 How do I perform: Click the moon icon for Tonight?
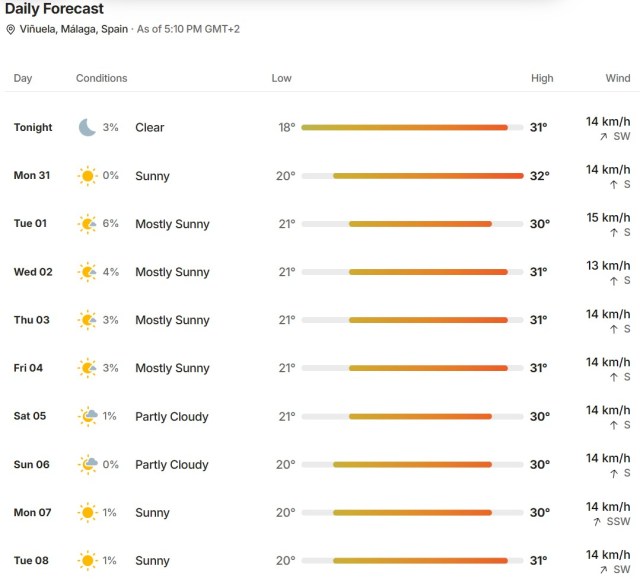point(87,127)
